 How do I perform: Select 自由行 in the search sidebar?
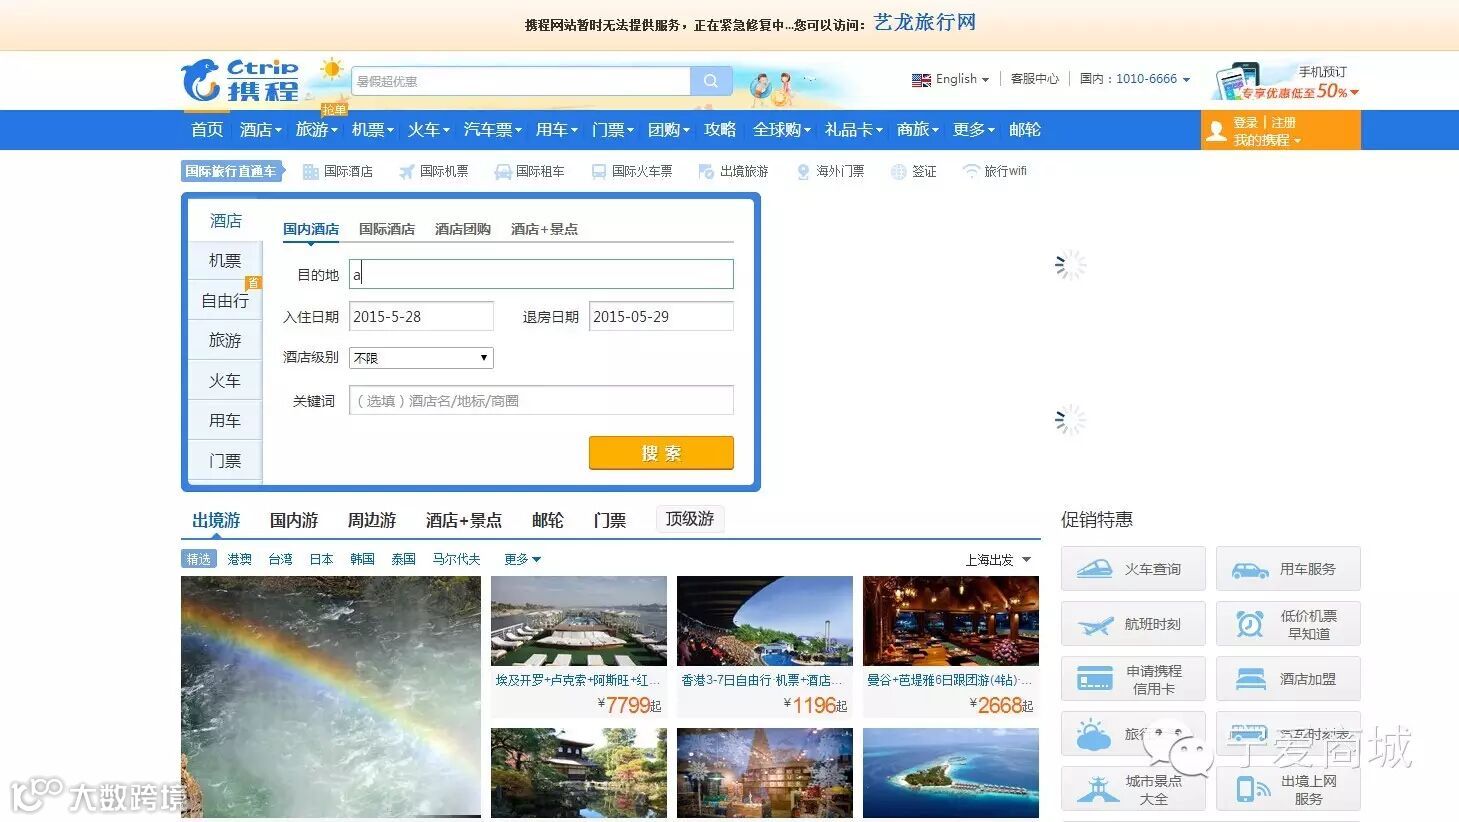(x=225, y=301)
